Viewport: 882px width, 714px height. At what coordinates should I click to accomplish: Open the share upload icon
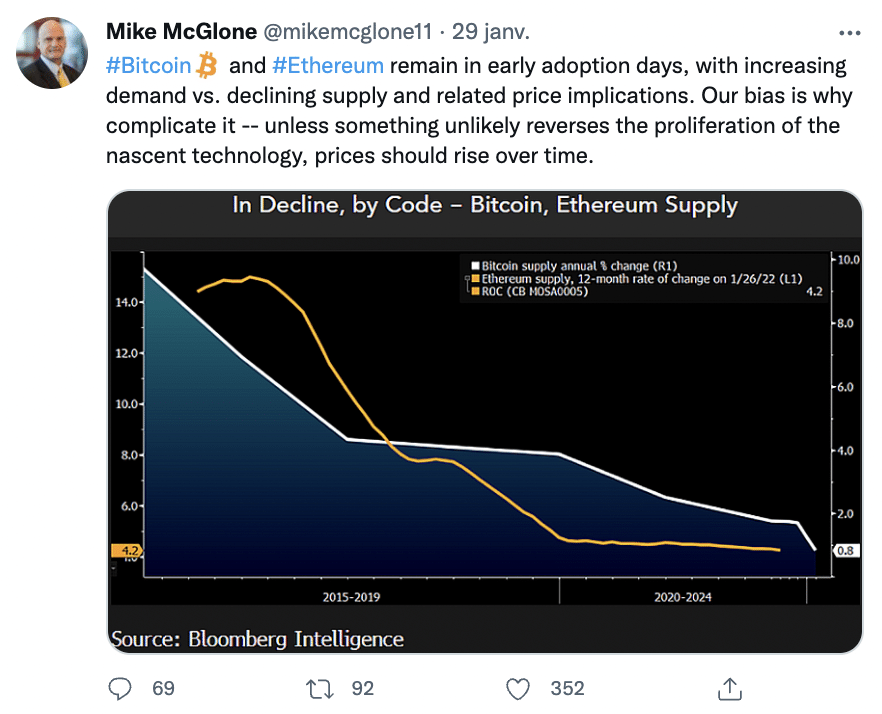(730, 689)
